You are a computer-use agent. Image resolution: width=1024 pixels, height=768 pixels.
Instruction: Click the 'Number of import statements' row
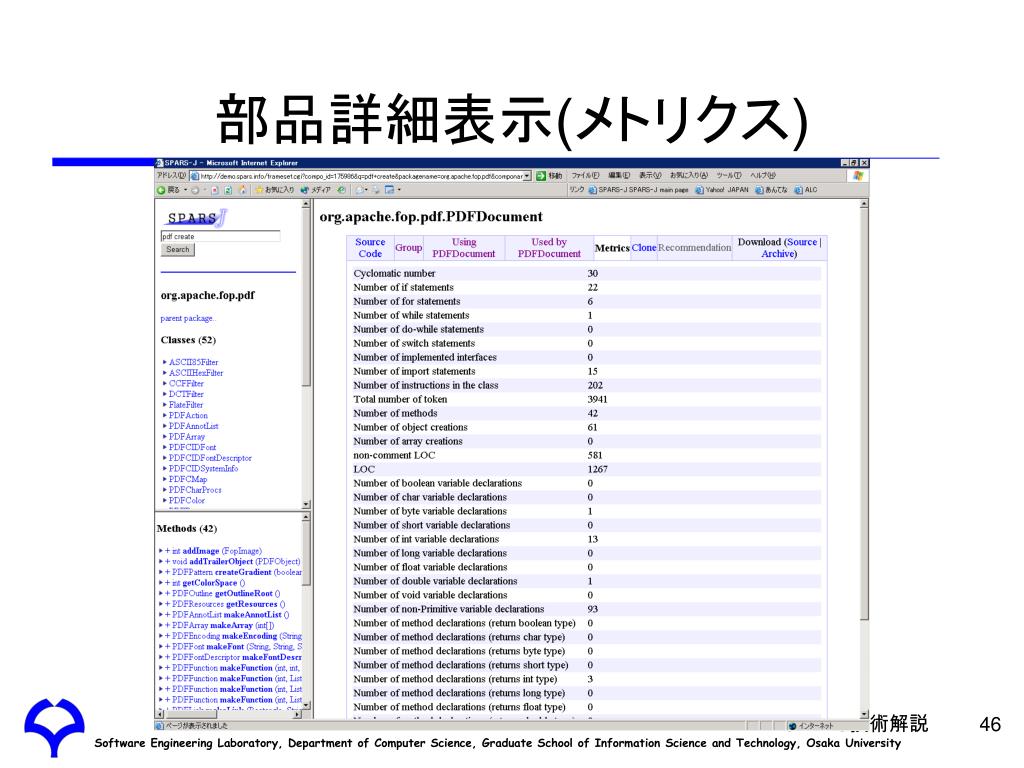[x=584, y=372]
